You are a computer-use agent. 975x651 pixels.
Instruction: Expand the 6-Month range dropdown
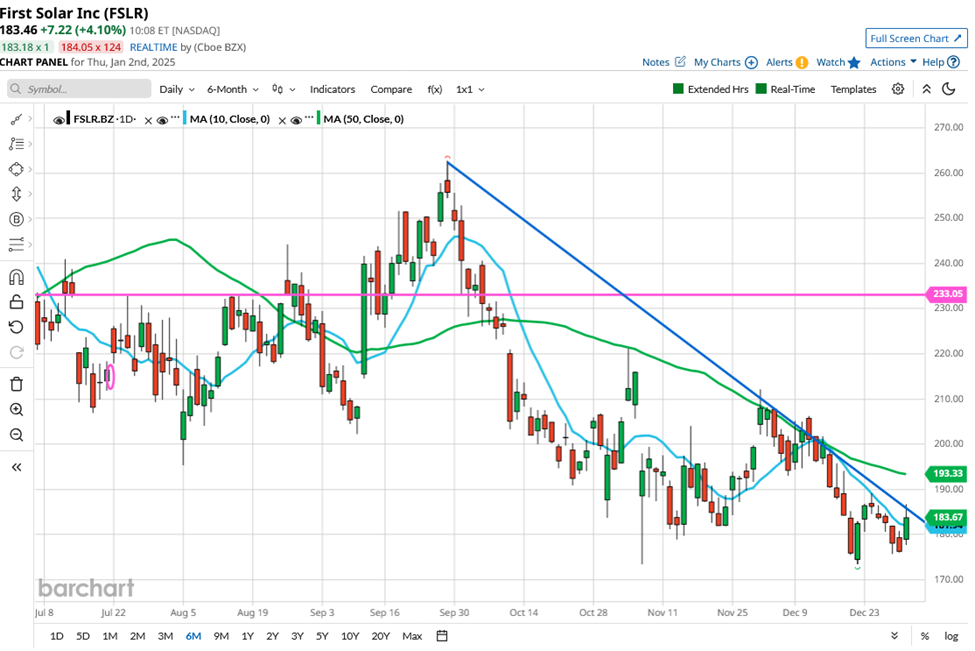230,89
